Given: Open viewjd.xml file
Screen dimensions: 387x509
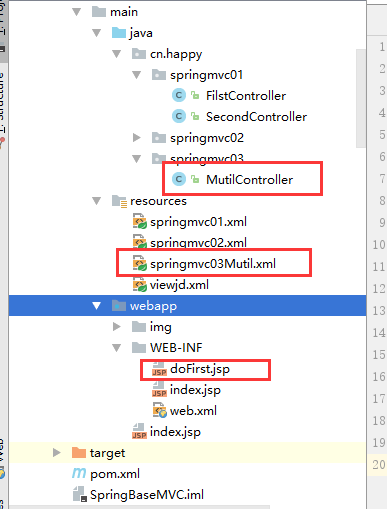Looking at the screenshot, I should pyautogui.click(x=179, y=285).
